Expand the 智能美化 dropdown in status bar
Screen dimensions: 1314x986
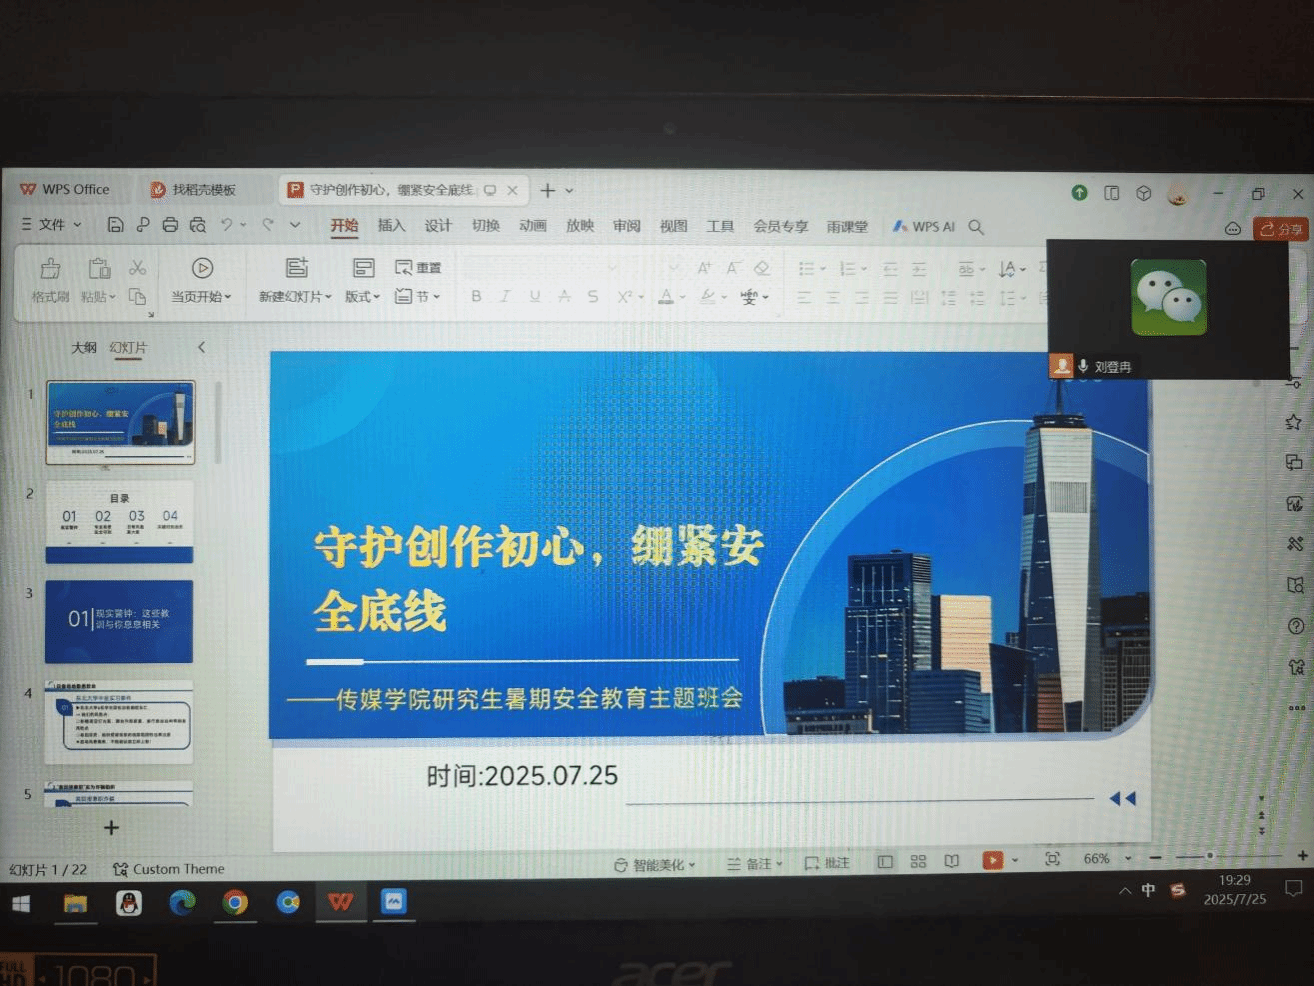click(656, 864)
